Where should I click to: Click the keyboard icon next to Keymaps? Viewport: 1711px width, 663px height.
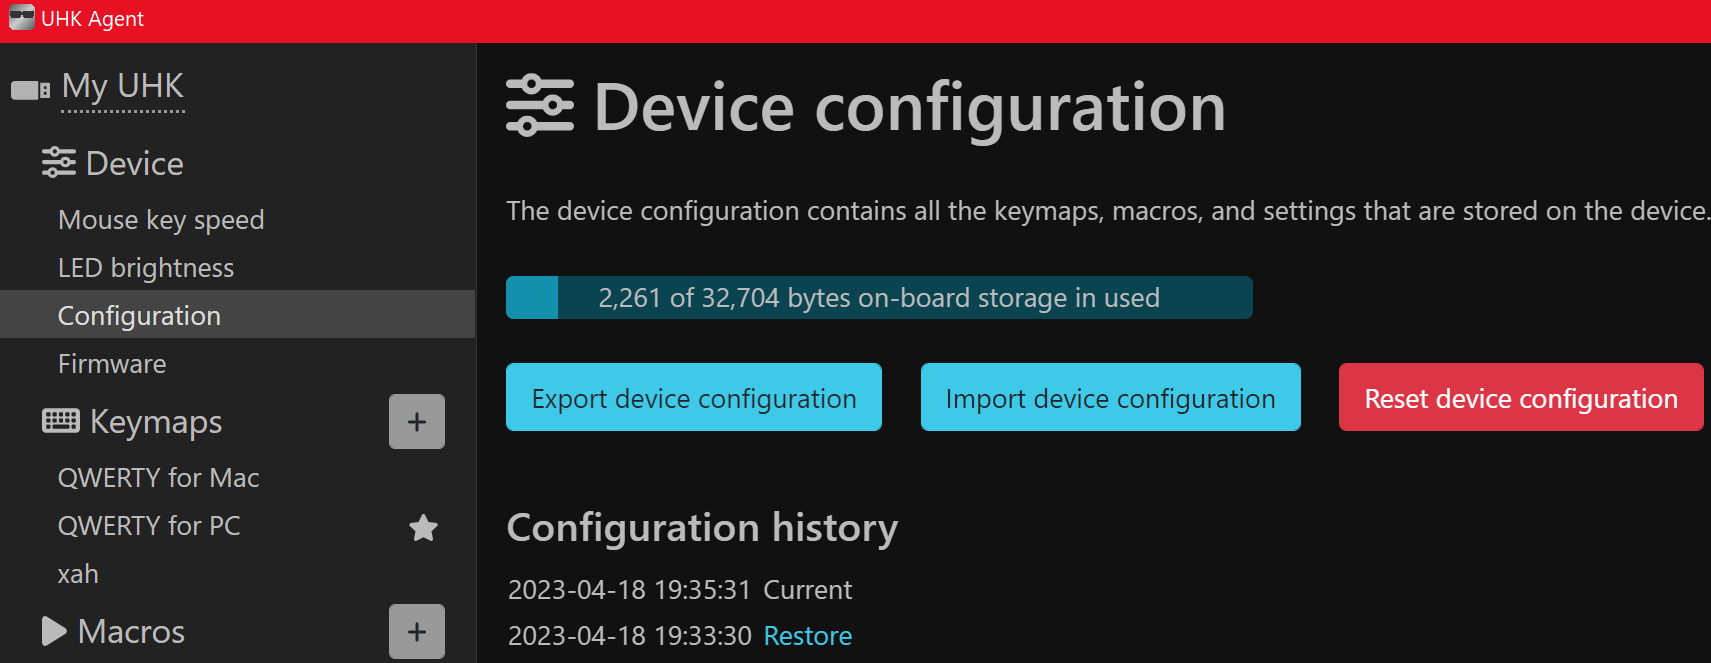pos(60,421)
